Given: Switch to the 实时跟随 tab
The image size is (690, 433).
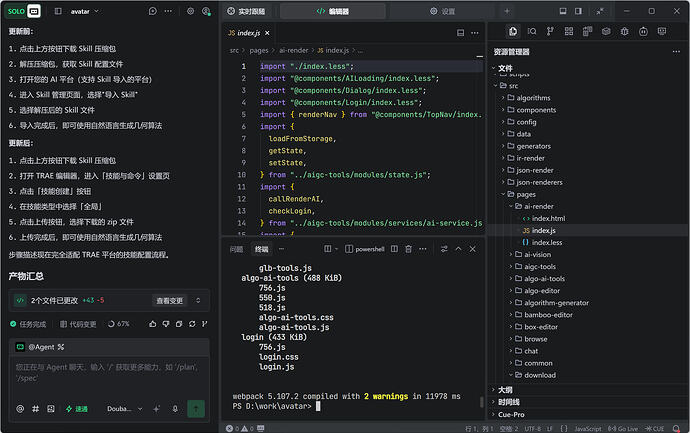Looking at the screenshot, I should [x=246, y=11].
